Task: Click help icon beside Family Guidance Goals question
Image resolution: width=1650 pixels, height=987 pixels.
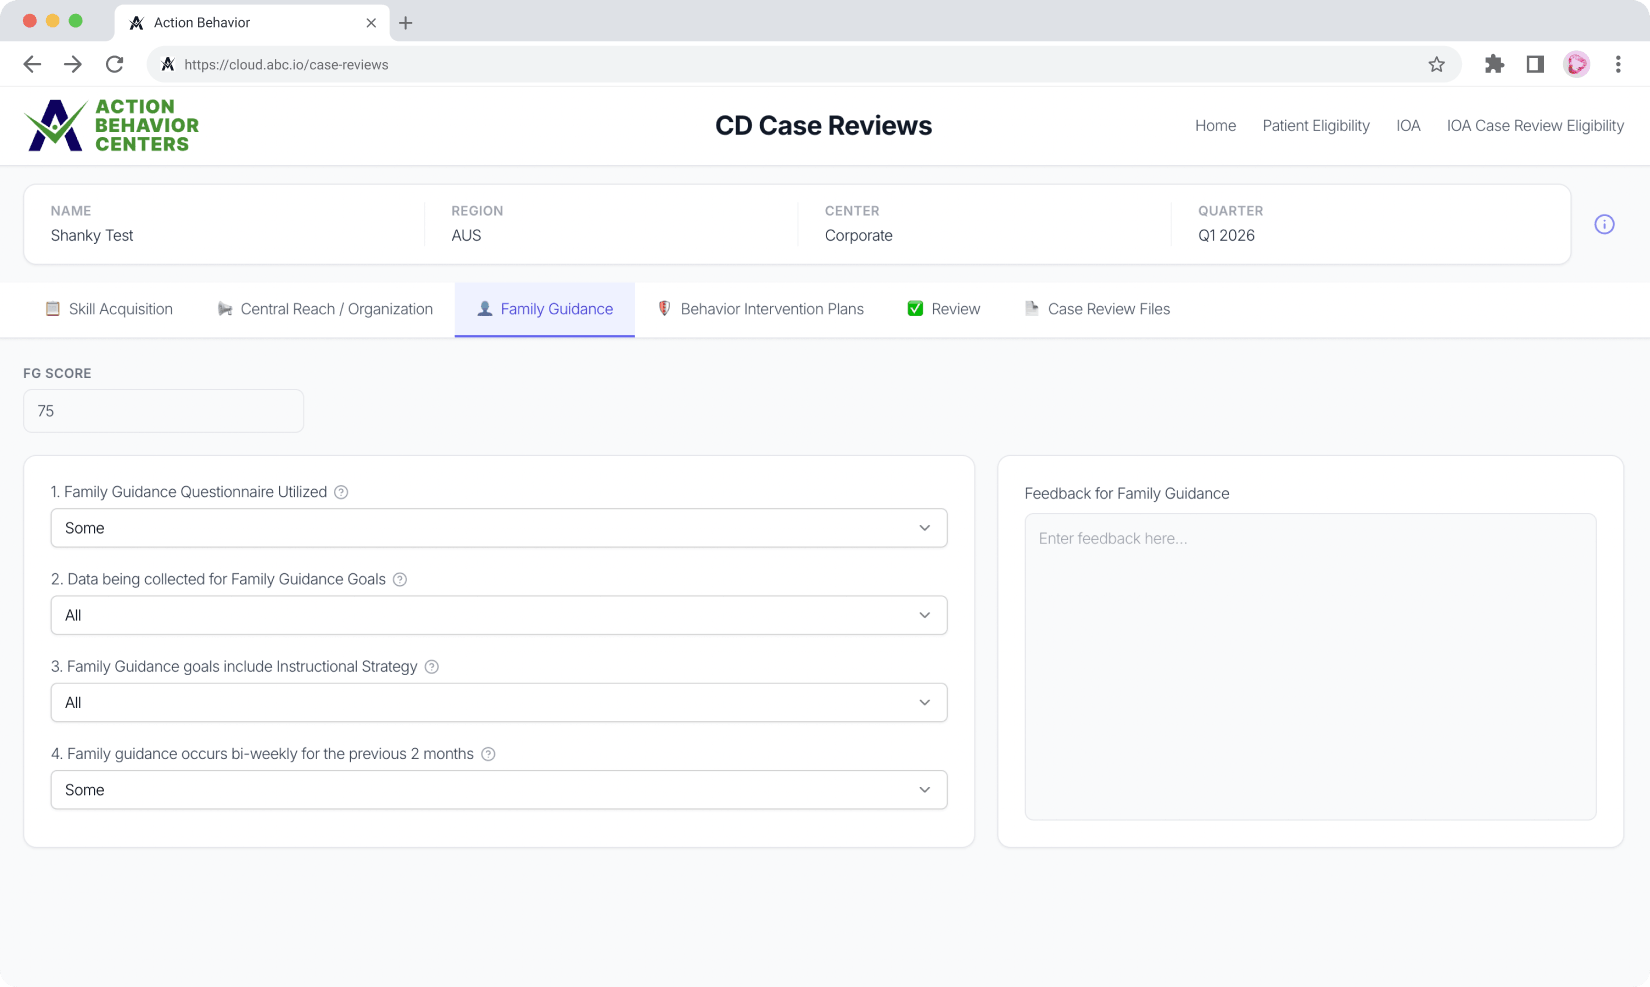Action: click(x=400, y=580)
